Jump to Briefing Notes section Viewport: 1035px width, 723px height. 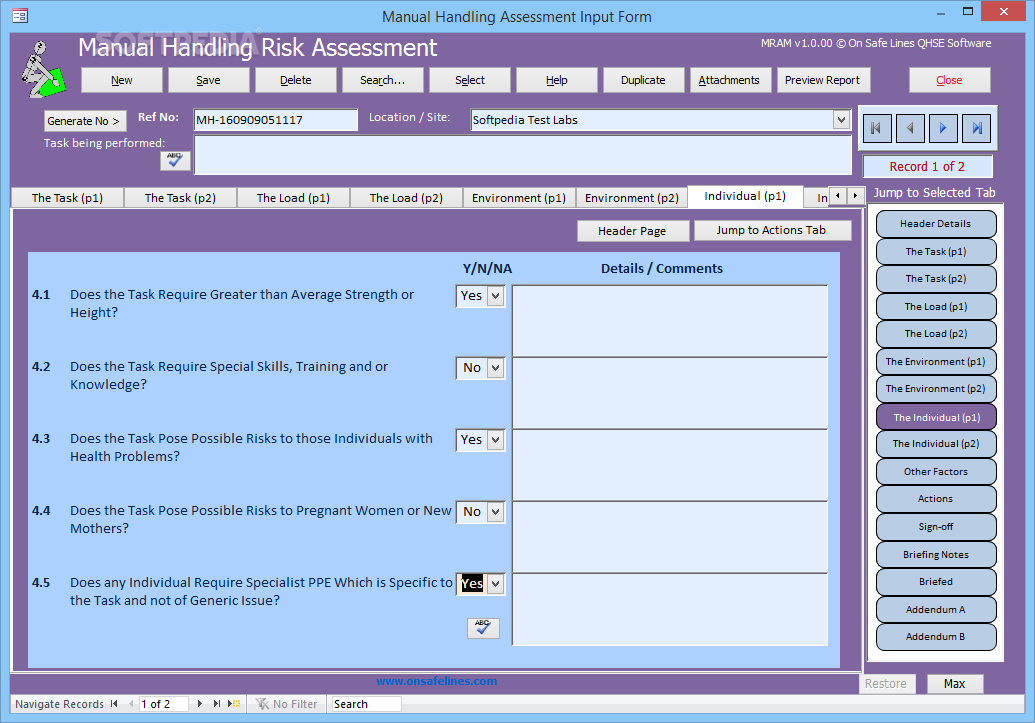(936, 555)
